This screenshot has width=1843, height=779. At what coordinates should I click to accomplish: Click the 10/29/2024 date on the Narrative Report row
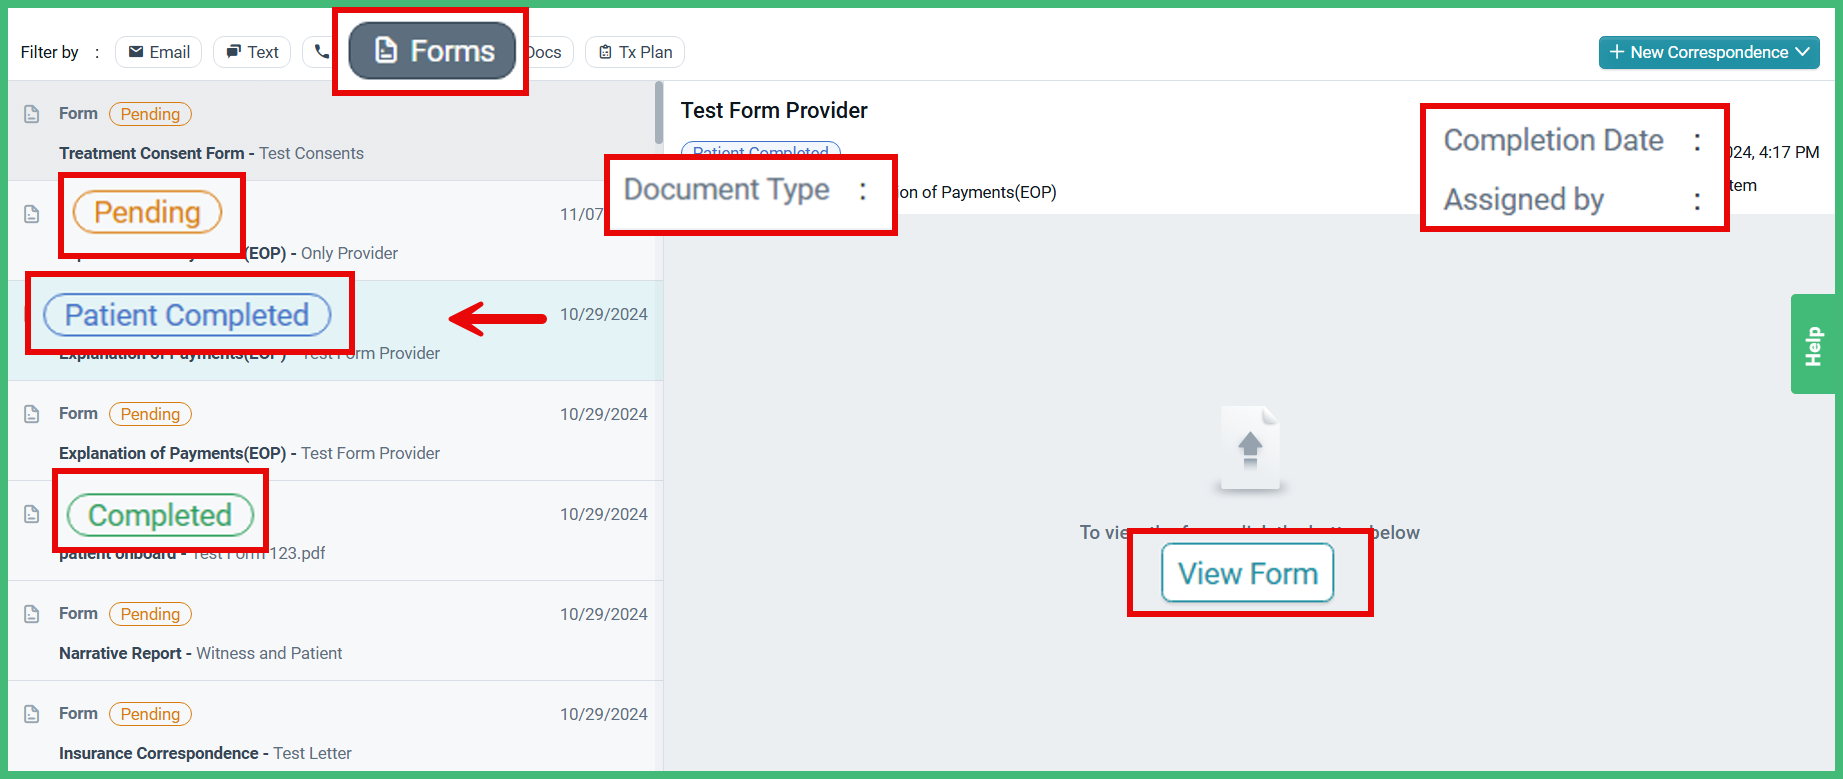[x=603, y=614]
